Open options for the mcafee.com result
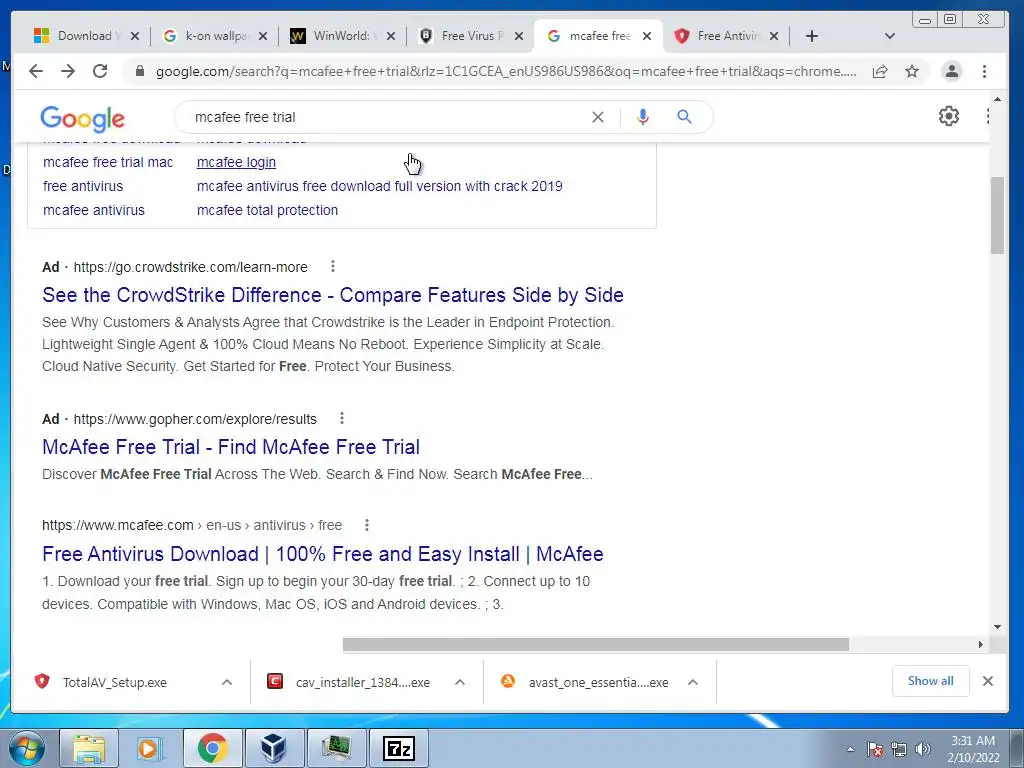Viewport: 1024px width, 768px height. (x=366, y=525)
